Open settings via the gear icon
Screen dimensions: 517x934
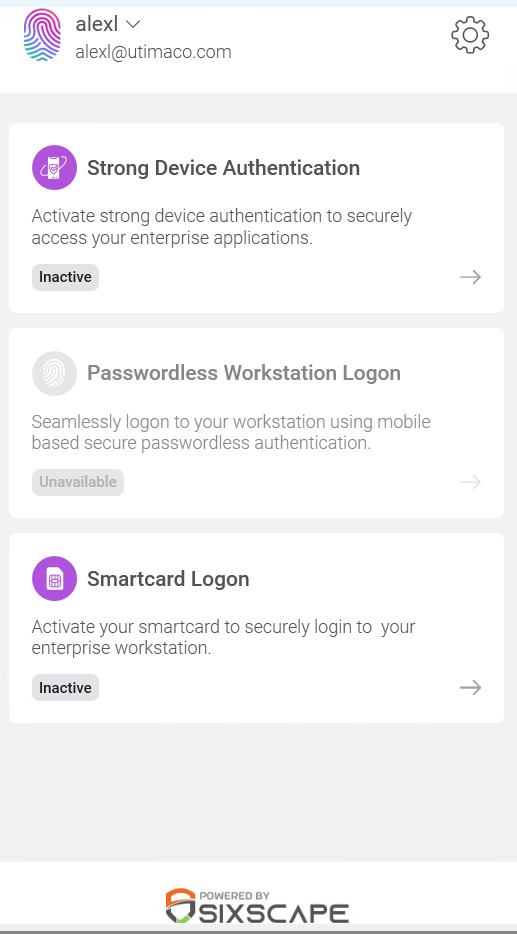coord(470,35)
